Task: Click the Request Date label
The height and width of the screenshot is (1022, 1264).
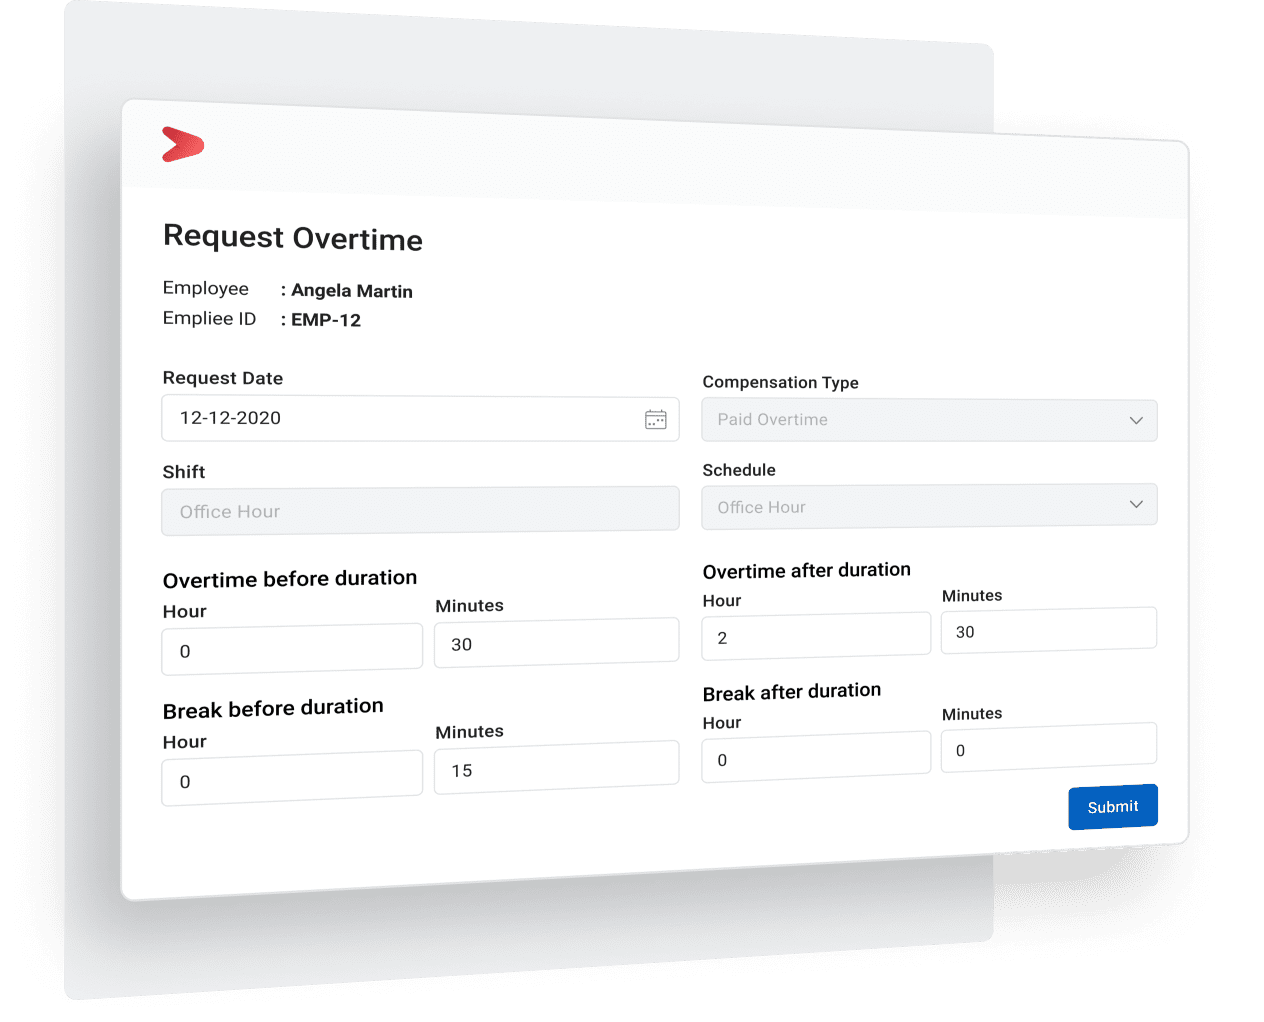Action: pos(223,378)
